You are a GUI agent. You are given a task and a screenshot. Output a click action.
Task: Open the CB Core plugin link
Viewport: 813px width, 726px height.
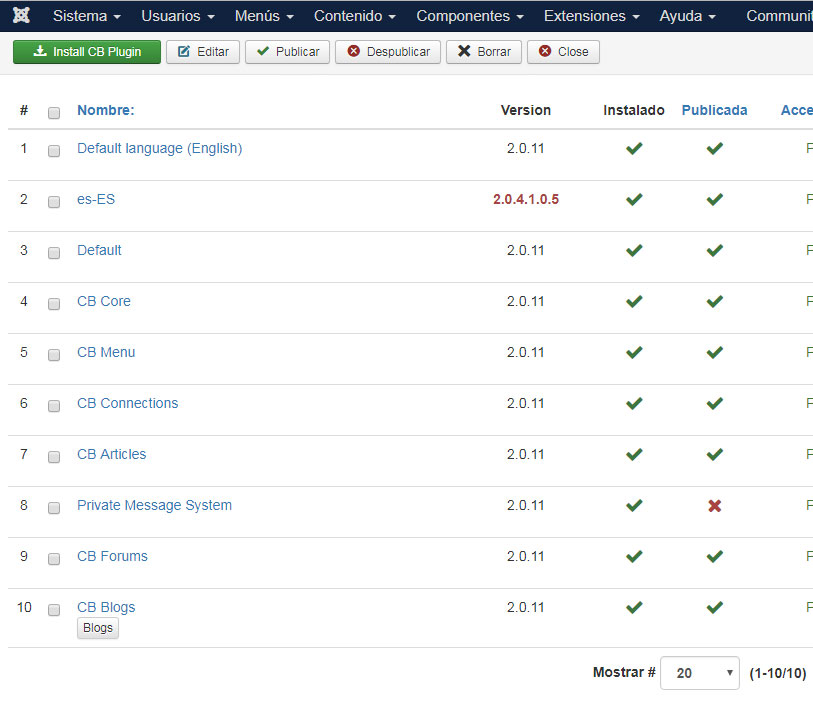pyautogui.click(x=104, y=301)
